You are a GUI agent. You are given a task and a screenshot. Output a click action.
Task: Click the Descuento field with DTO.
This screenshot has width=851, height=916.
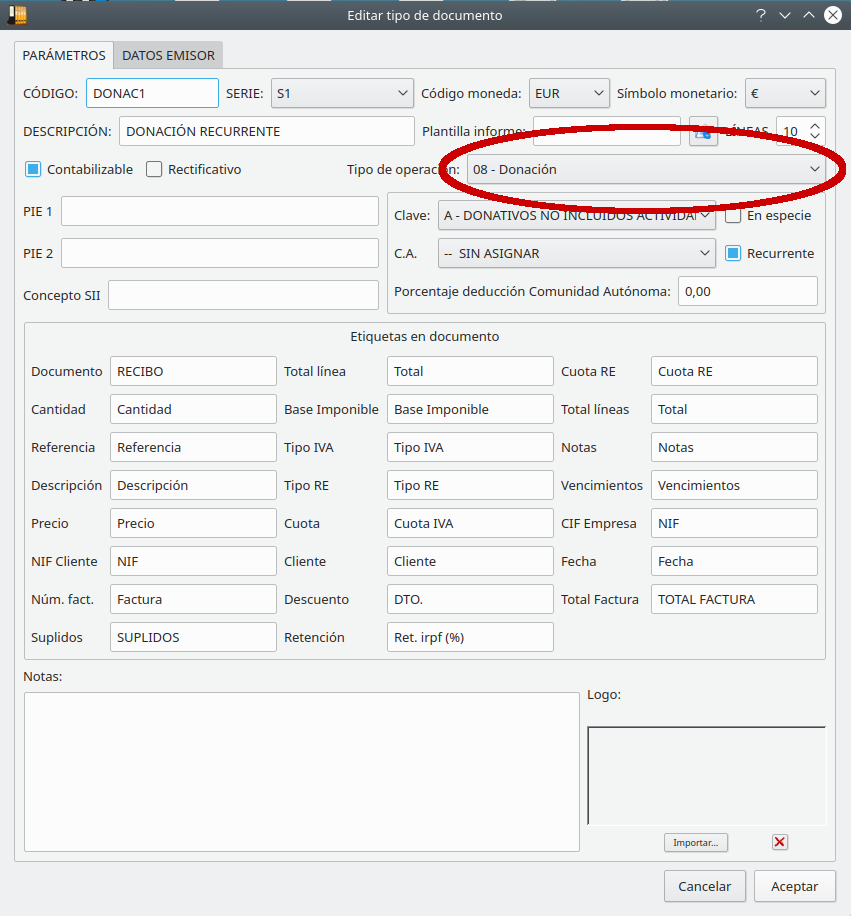[x=470, y=599]
